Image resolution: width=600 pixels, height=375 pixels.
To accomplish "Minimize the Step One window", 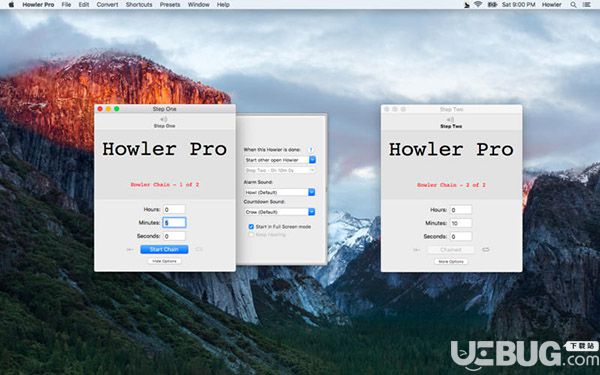I will click(x=108, y=109).
